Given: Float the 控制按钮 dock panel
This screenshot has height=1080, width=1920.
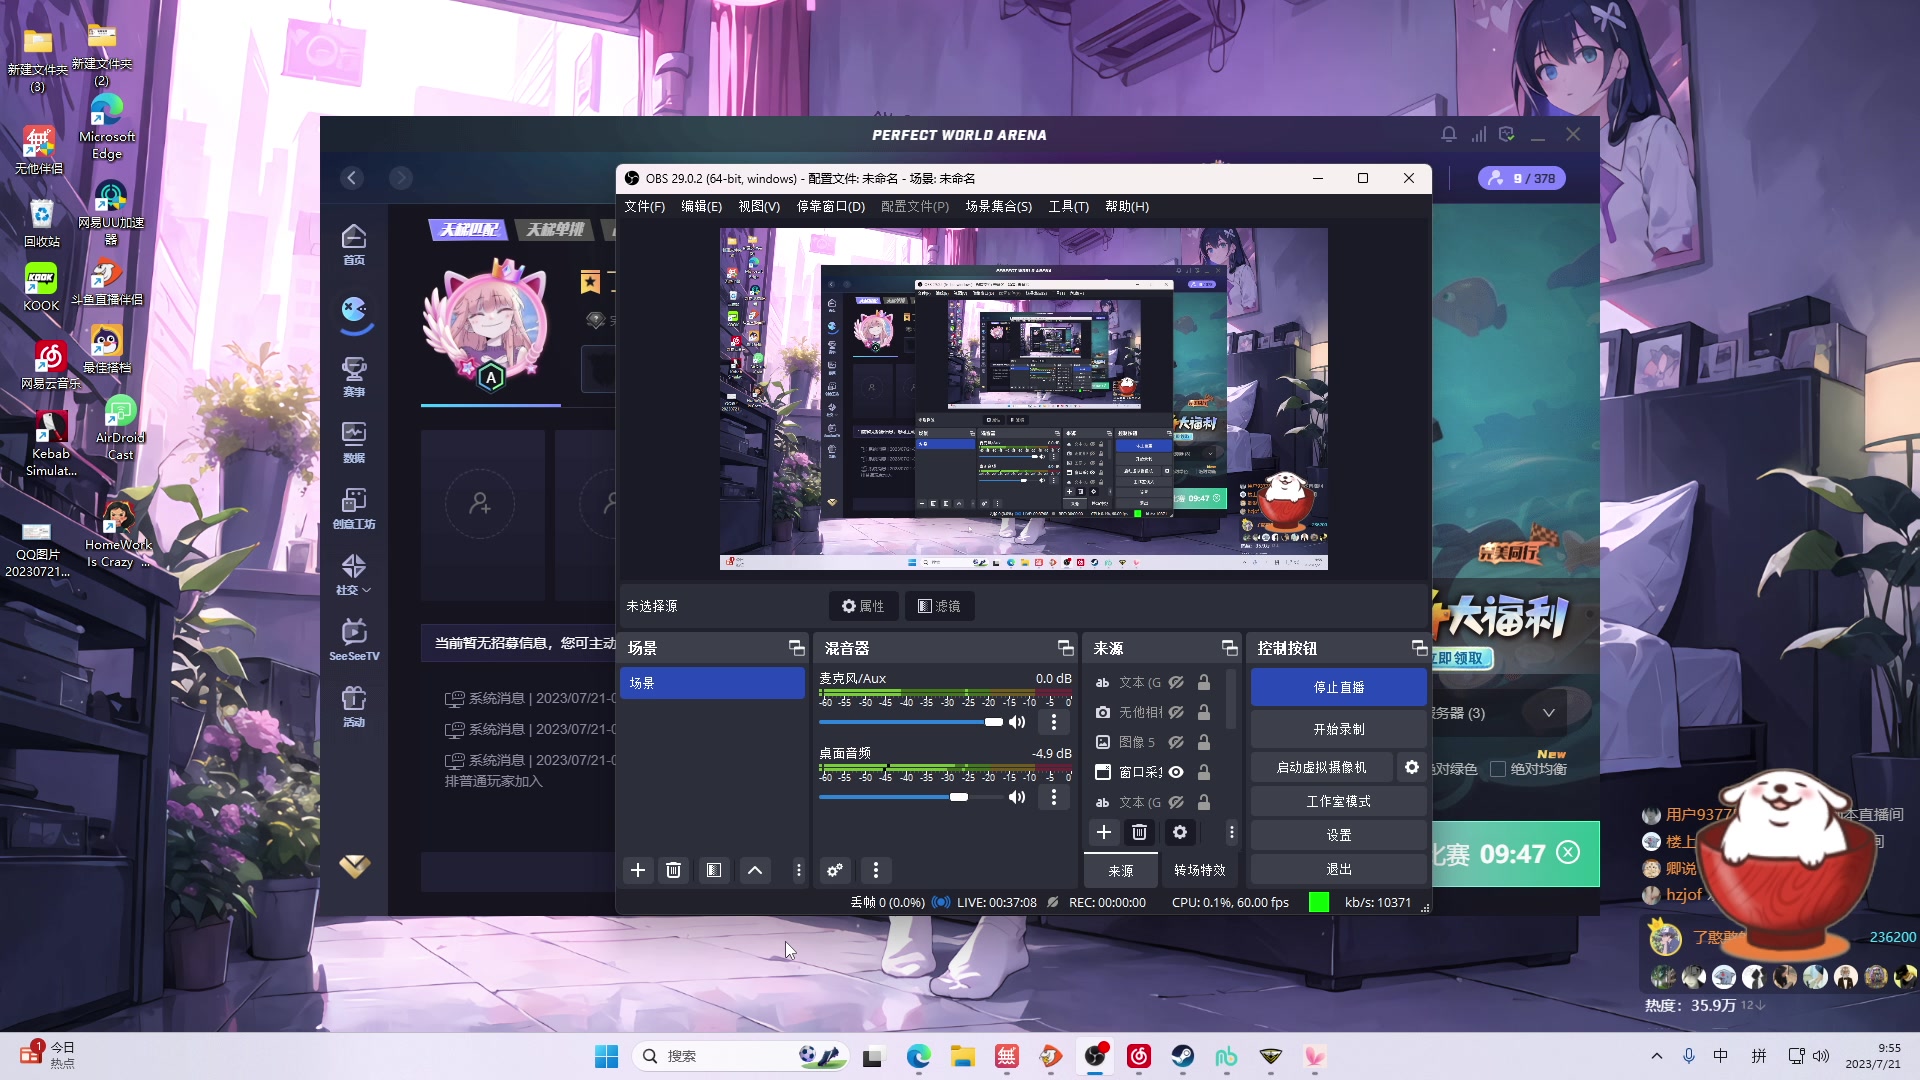Looking at the screenshot, I should tap(1419, 648).
